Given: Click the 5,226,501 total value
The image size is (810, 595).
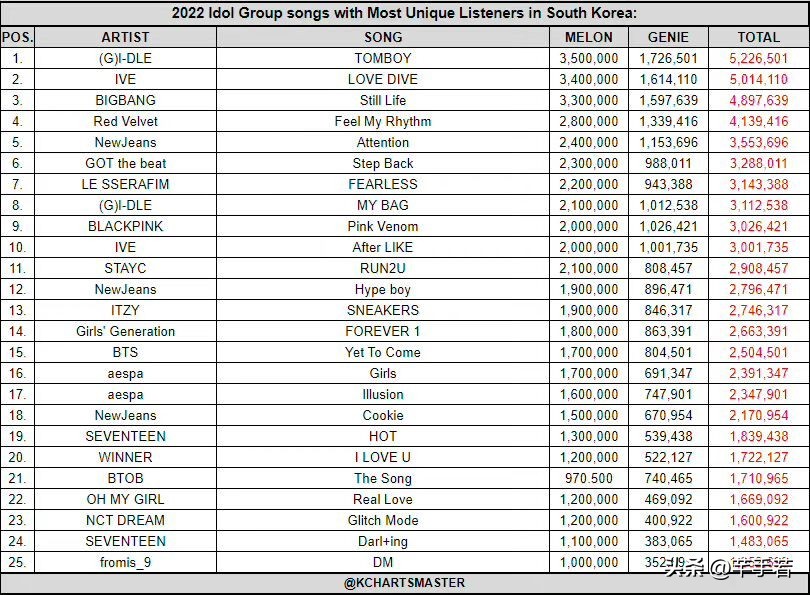Looking at the screenshot, I should point(758,58).
